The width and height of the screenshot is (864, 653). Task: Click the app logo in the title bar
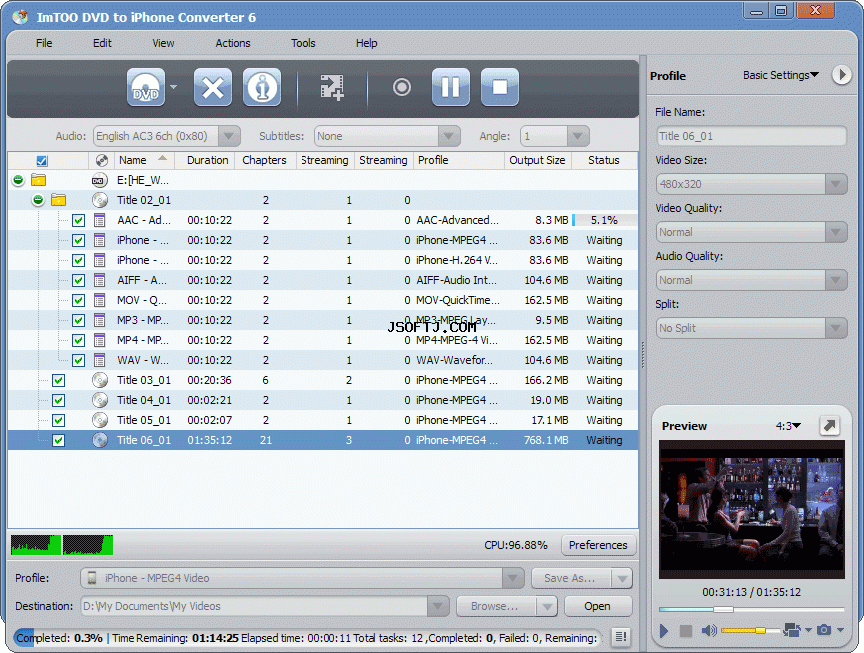(x=20, y=17)
